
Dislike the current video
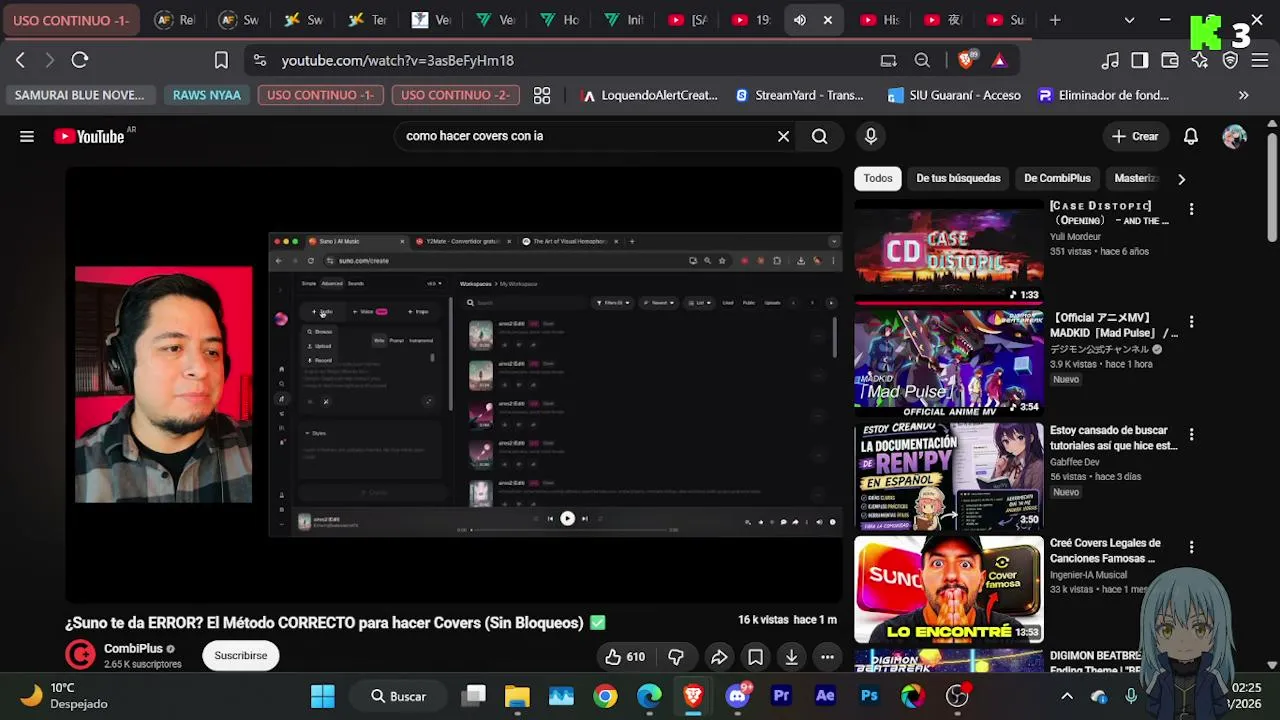point(676,657)
